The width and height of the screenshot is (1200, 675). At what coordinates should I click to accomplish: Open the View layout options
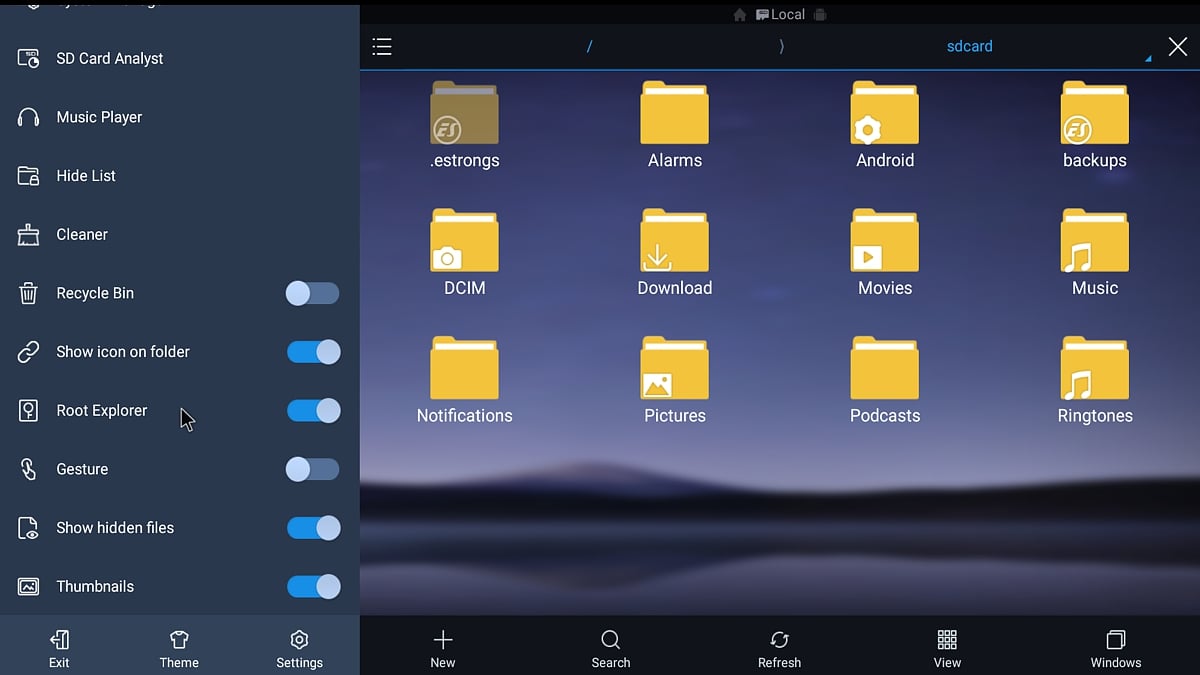(947, 648)
